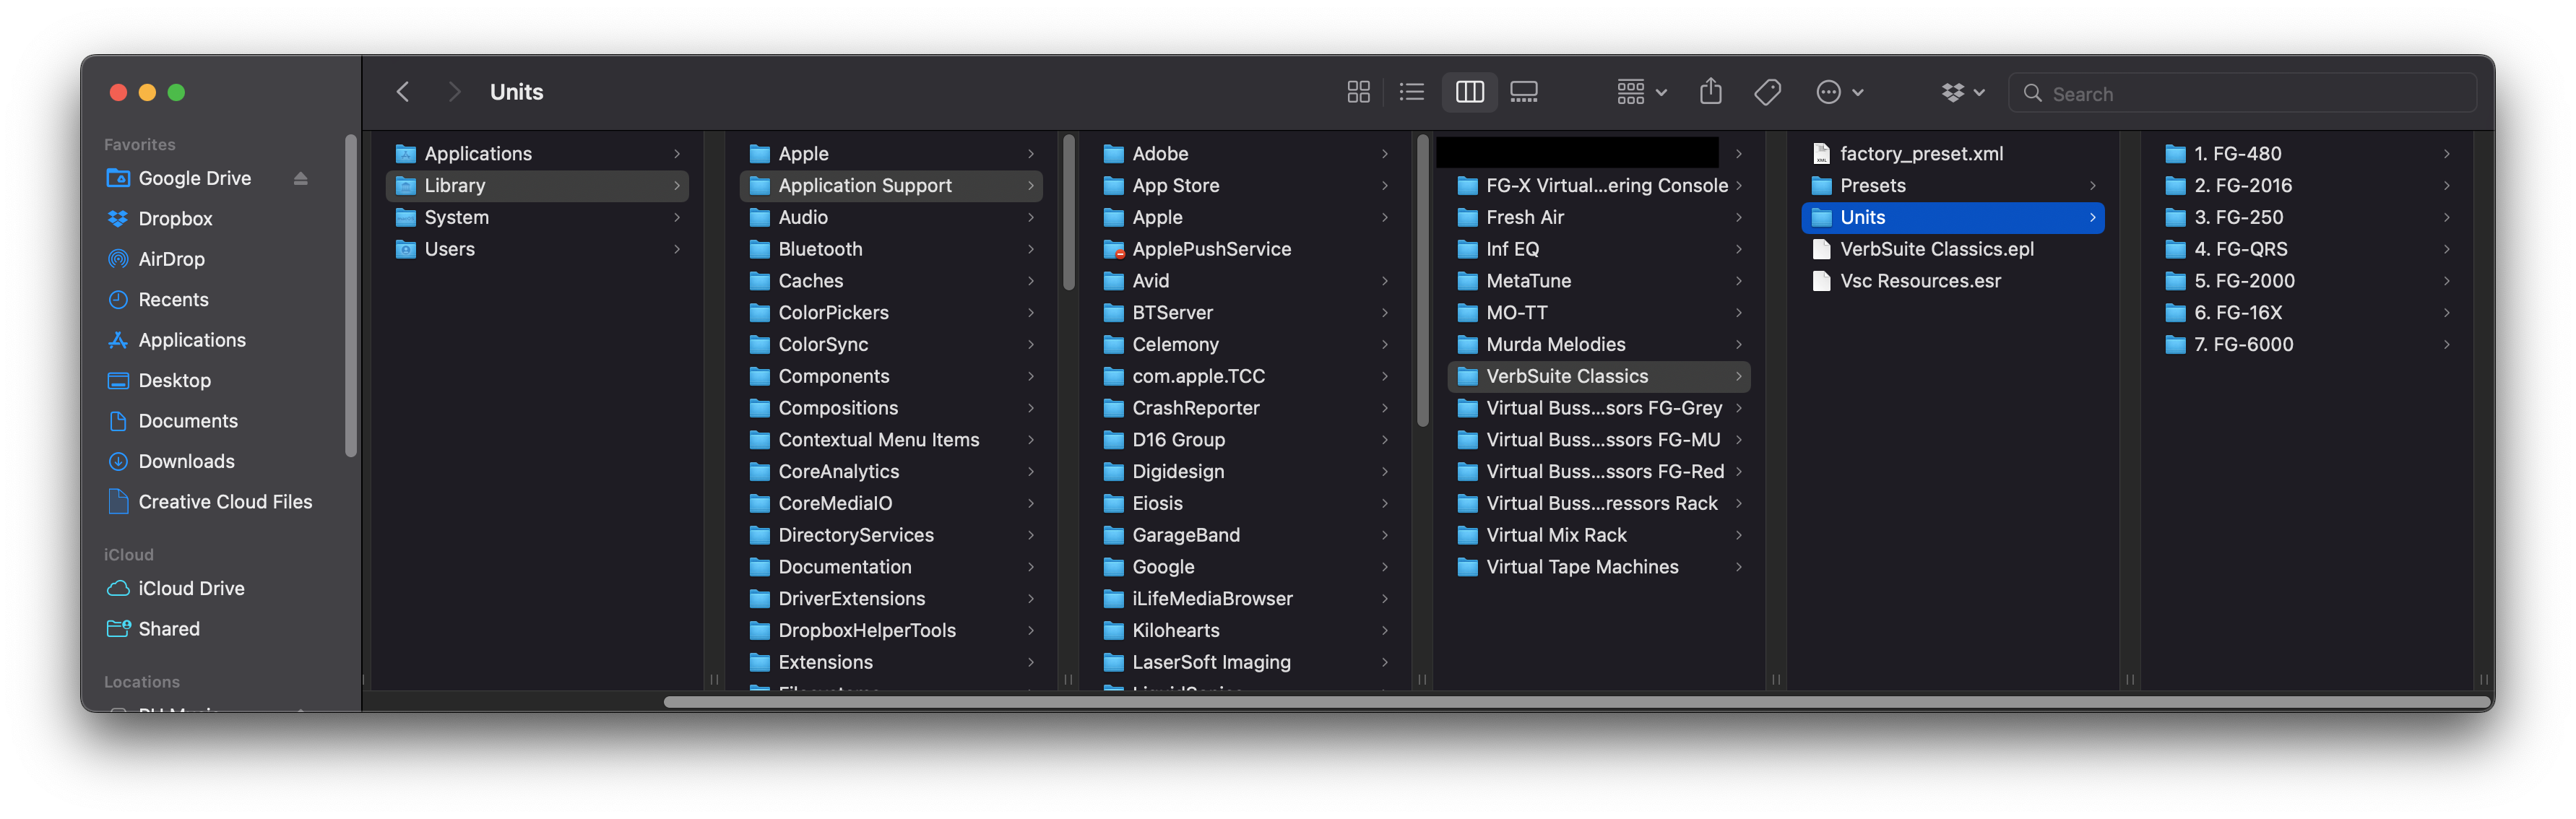Screen dimensions: 2576x819
Task: Select the Library folder
Action: [537, 186]
